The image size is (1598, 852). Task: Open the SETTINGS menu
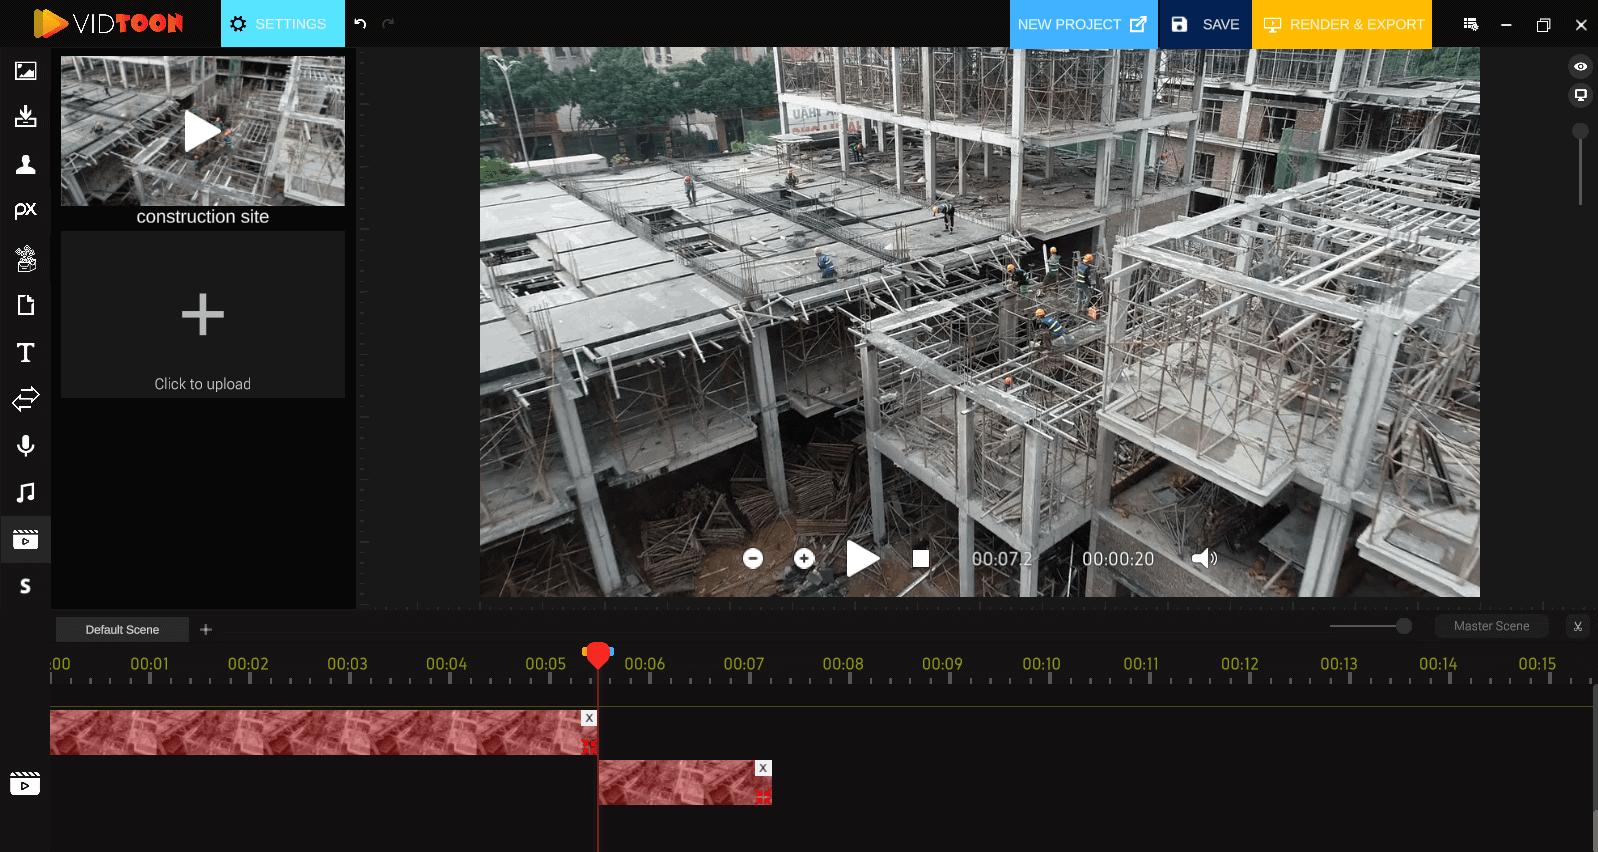click(x=282, y=24)
